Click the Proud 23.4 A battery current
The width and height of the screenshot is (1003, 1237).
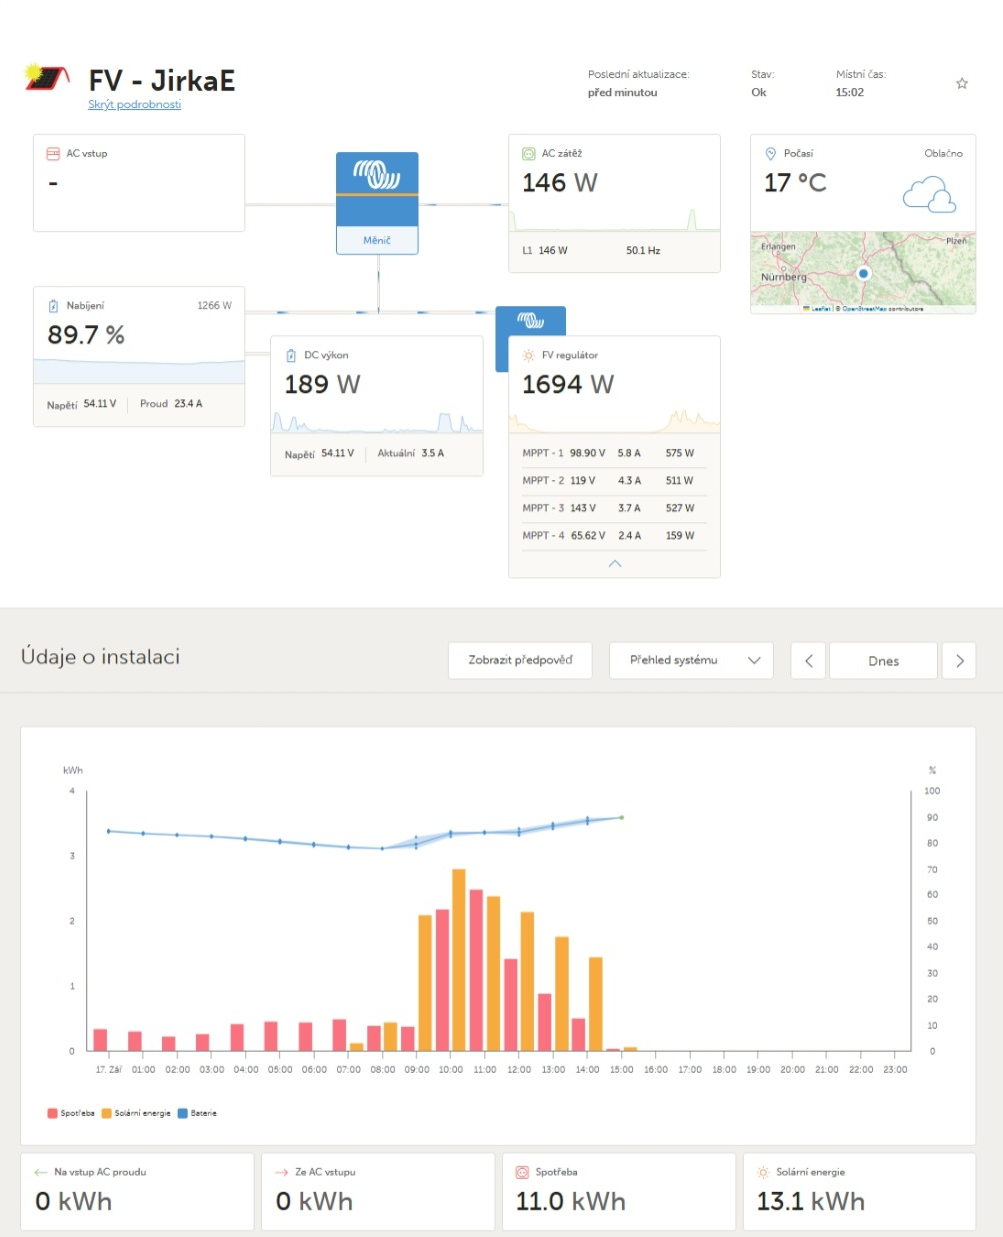(x=171, y=404)
